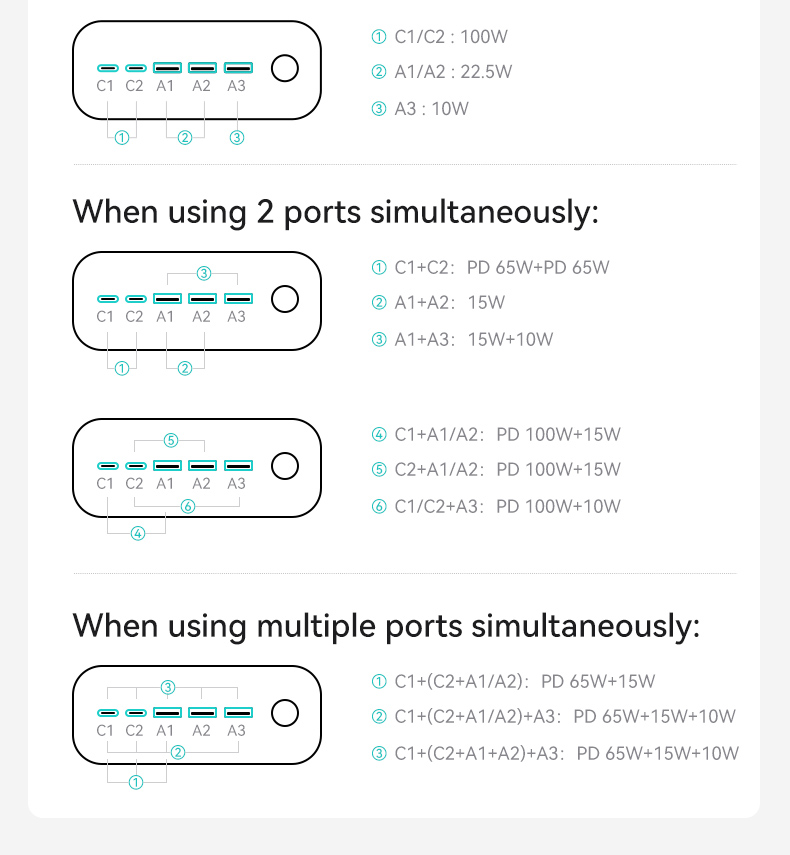This screenshot has height=855, width=790.
Task: Click the circled 3 beside A3 : 10W
Action: [379, 109]
